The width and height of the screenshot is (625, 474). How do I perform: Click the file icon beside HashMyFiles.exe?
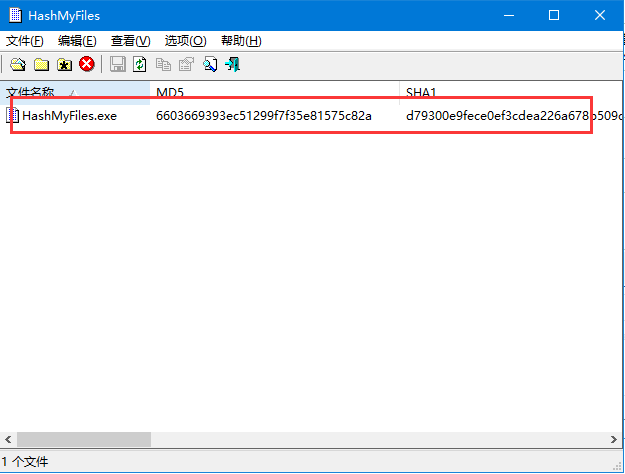13,115
